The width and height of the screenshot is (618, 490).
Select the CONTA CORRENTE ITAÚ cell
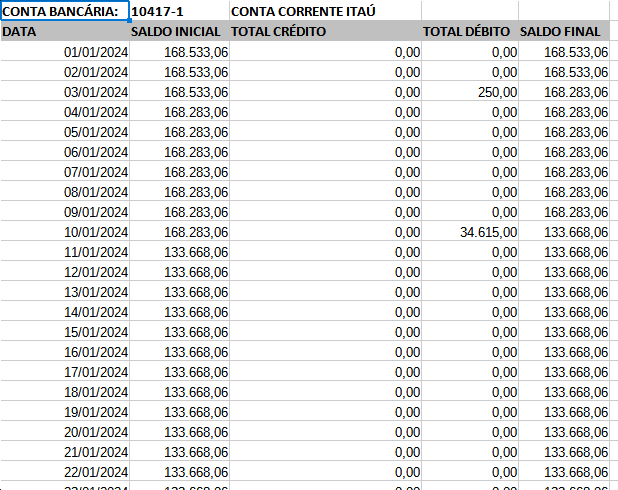pyautogui.click(x=325, y=11)
